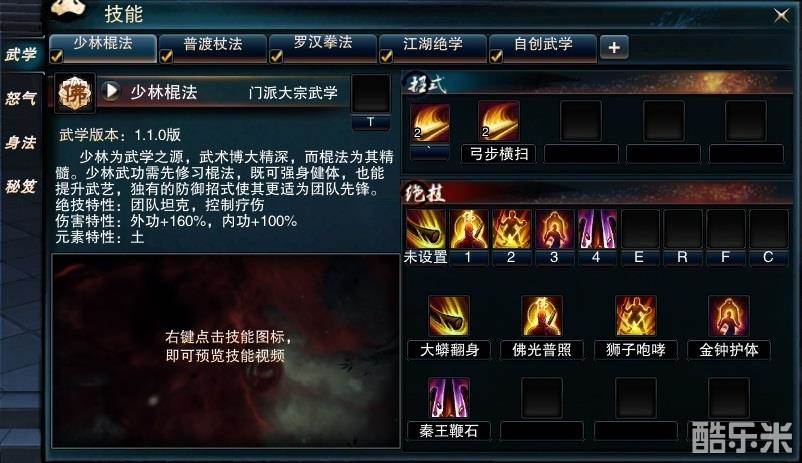Open the 江湖绝学 tab

[x=433, y=48]
